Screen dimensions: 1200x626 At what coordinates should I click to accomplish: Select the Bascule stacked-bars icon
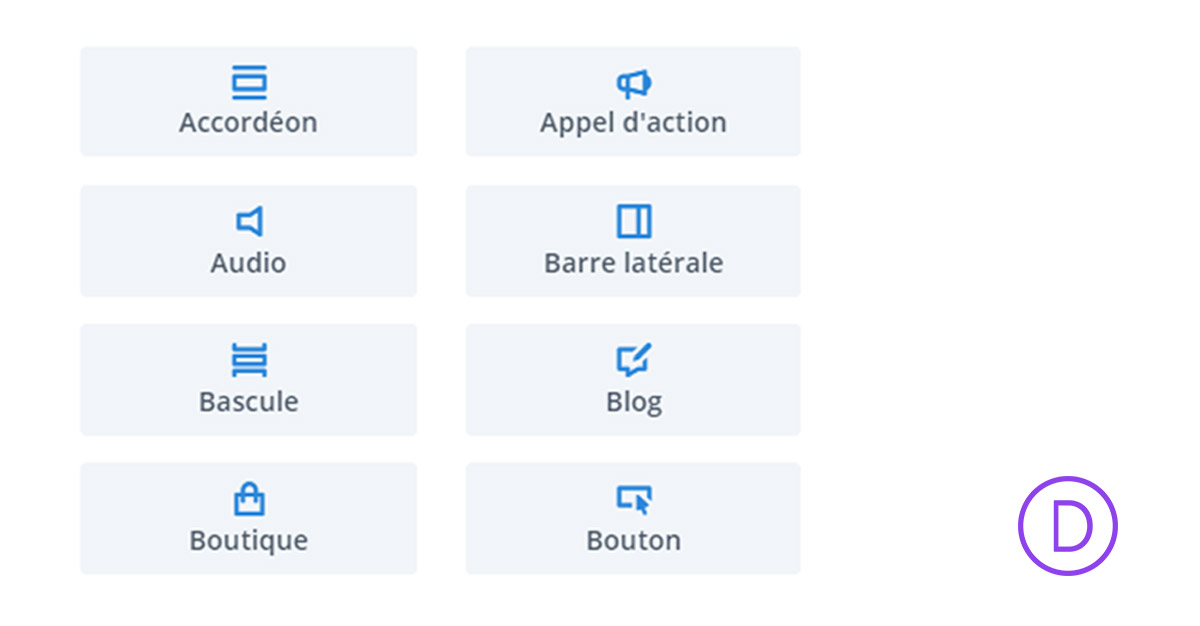pyautogui.click(x=249, y=361)
